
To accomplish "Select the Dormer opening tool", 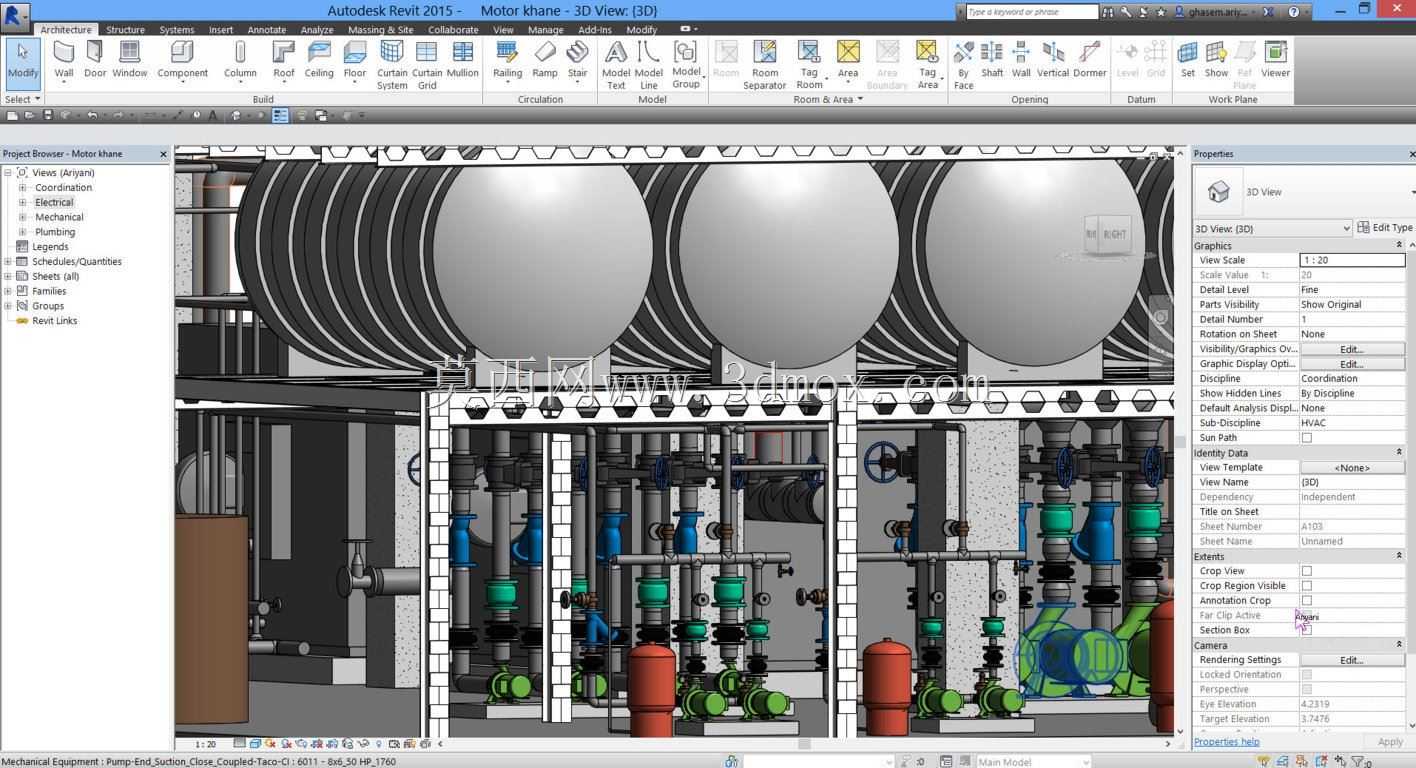I will pos(1090,60).
